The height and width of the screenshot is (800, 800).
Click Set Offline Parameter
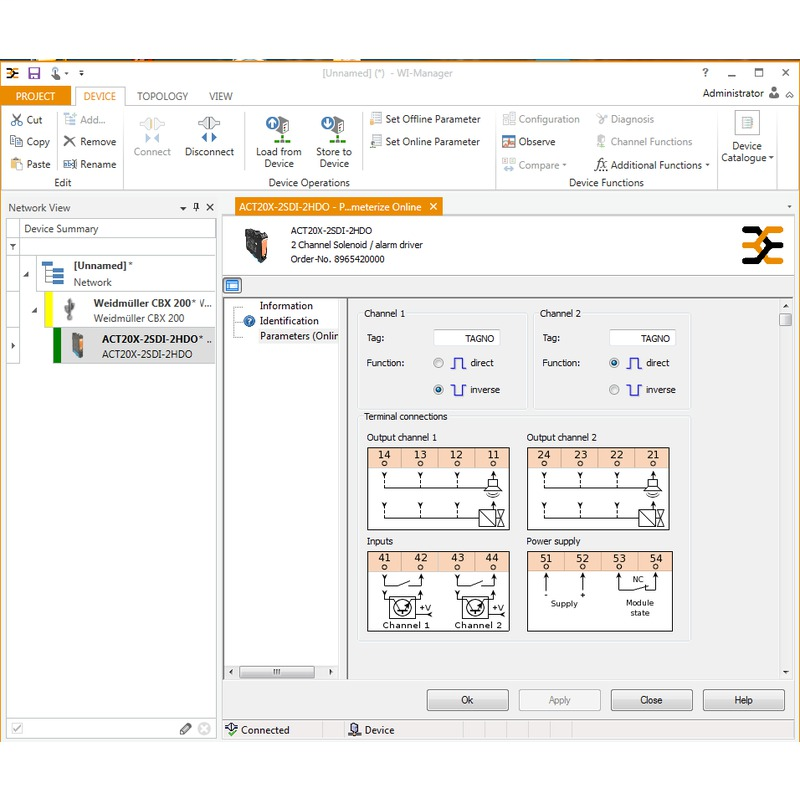tap(426, 119)
